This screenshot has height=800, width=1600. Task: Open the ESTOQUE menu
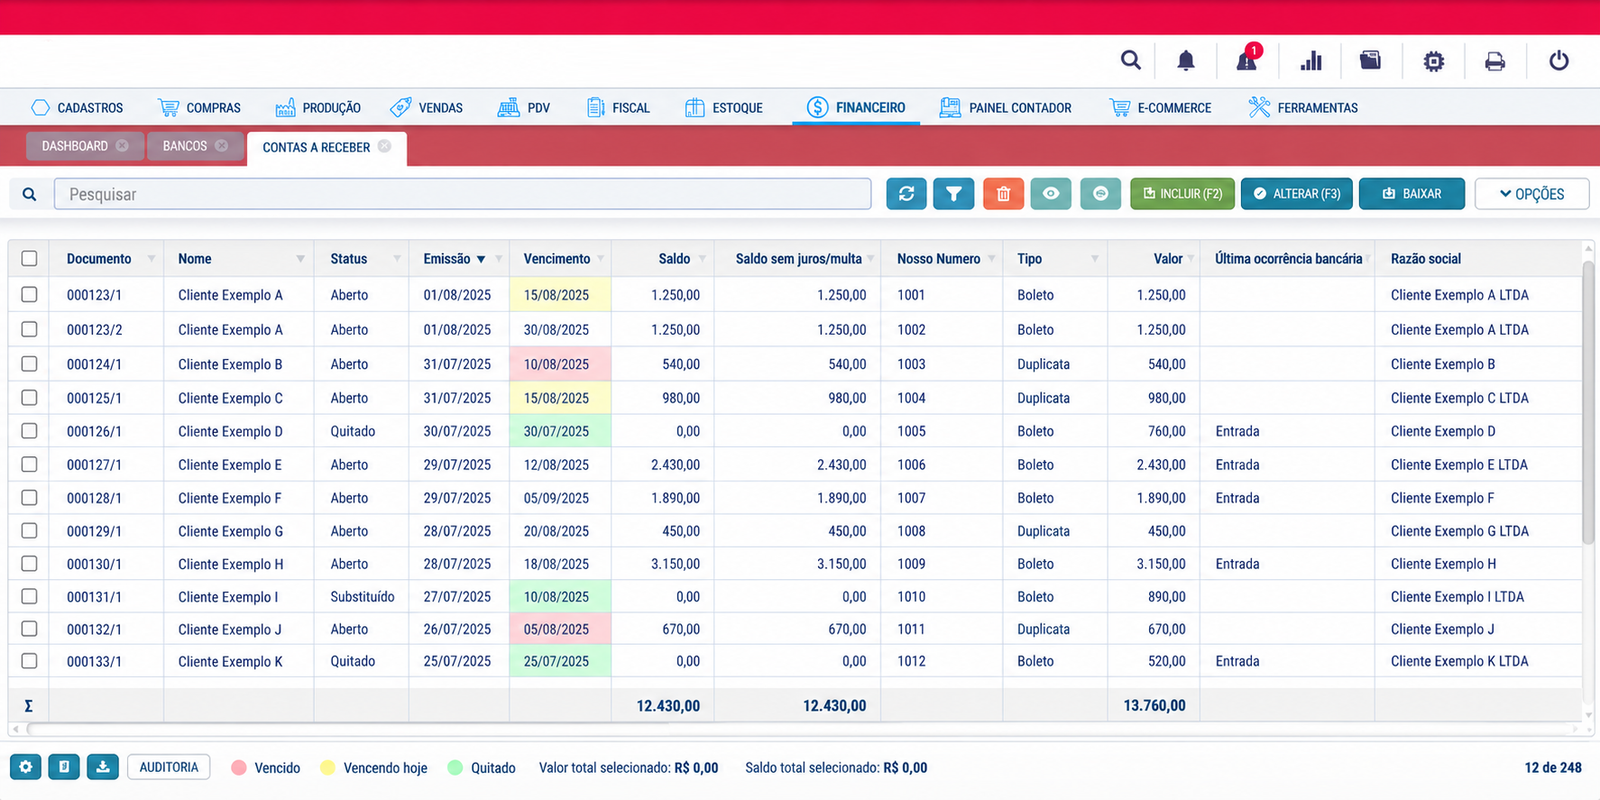tap(724, 108)
